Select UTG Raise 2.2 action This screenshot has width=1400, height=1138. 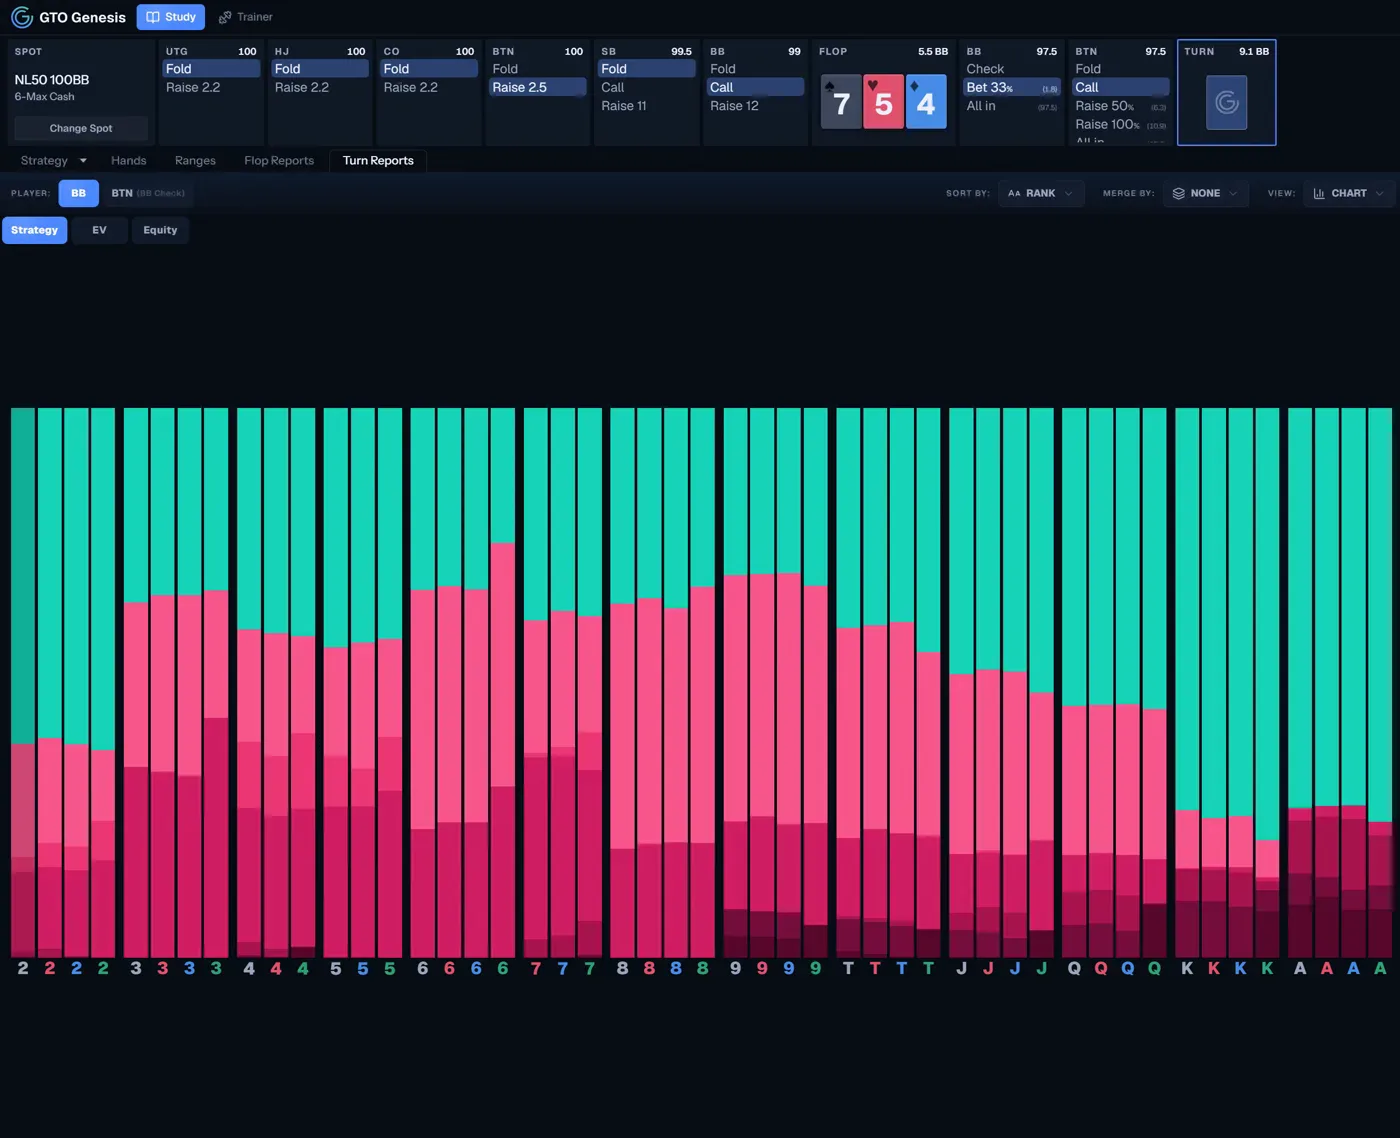coord(211,87)
